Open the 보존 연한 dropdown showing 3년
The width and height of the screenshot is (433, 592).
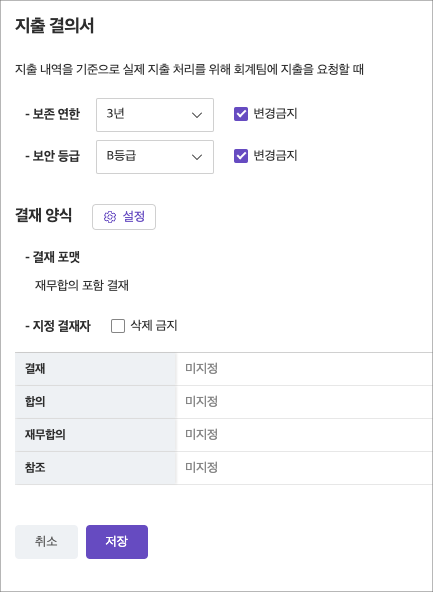tap(155, 115)
